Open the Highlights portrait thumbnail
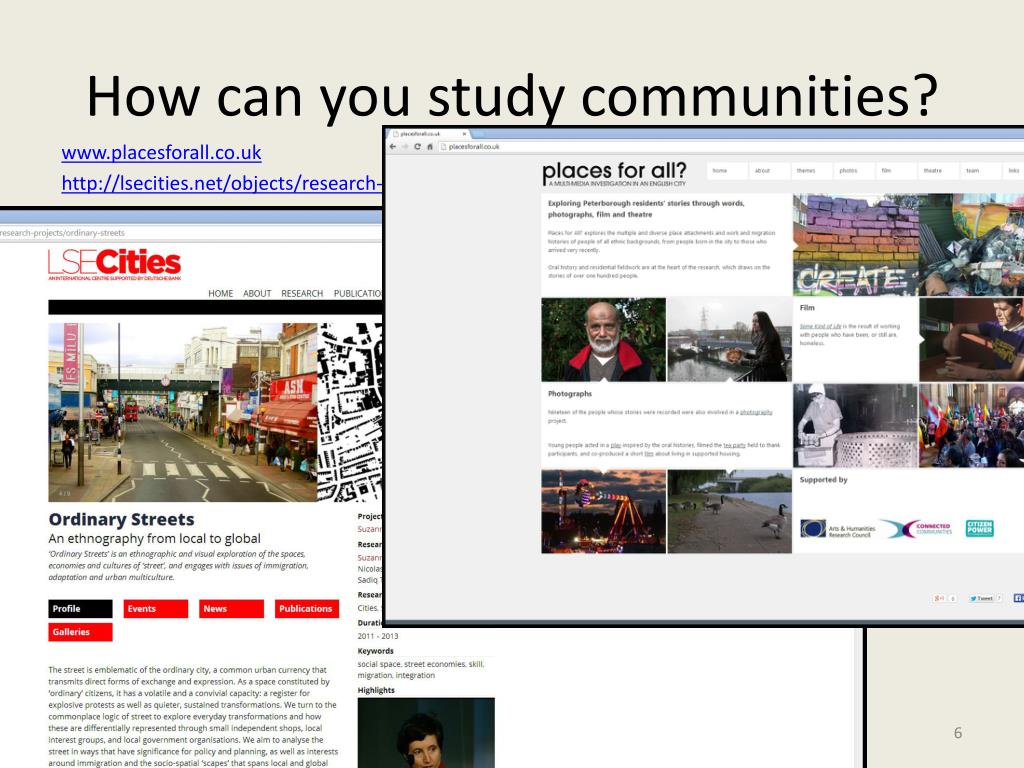1024x768 pixels. click(x=426, y=733)
